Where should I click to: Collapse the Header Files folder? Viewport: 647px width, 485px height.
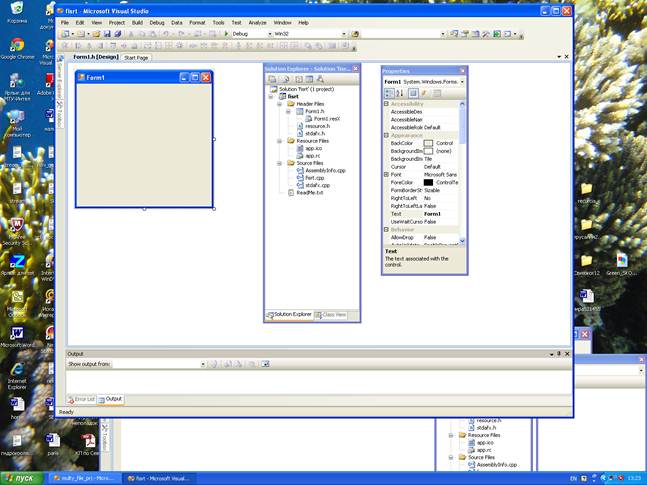(x=281, y=103)
